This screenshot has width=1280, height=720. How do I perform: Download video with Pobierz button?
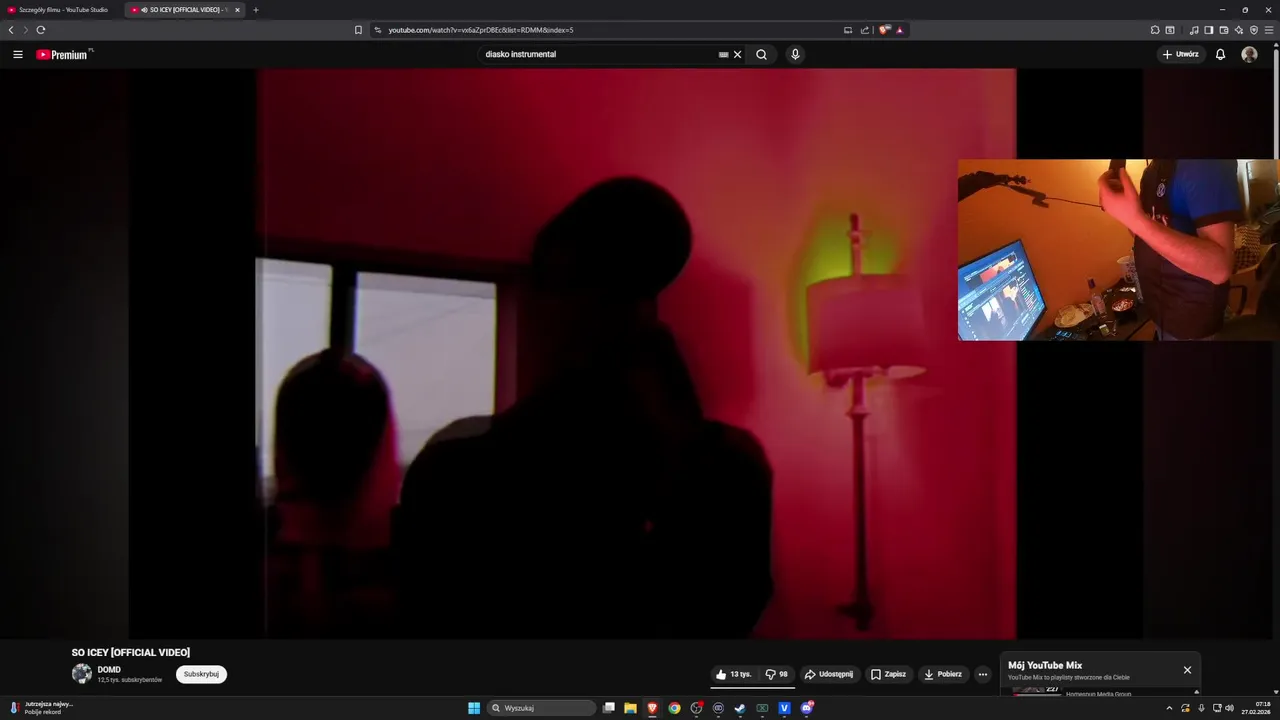tap(943, 674)
